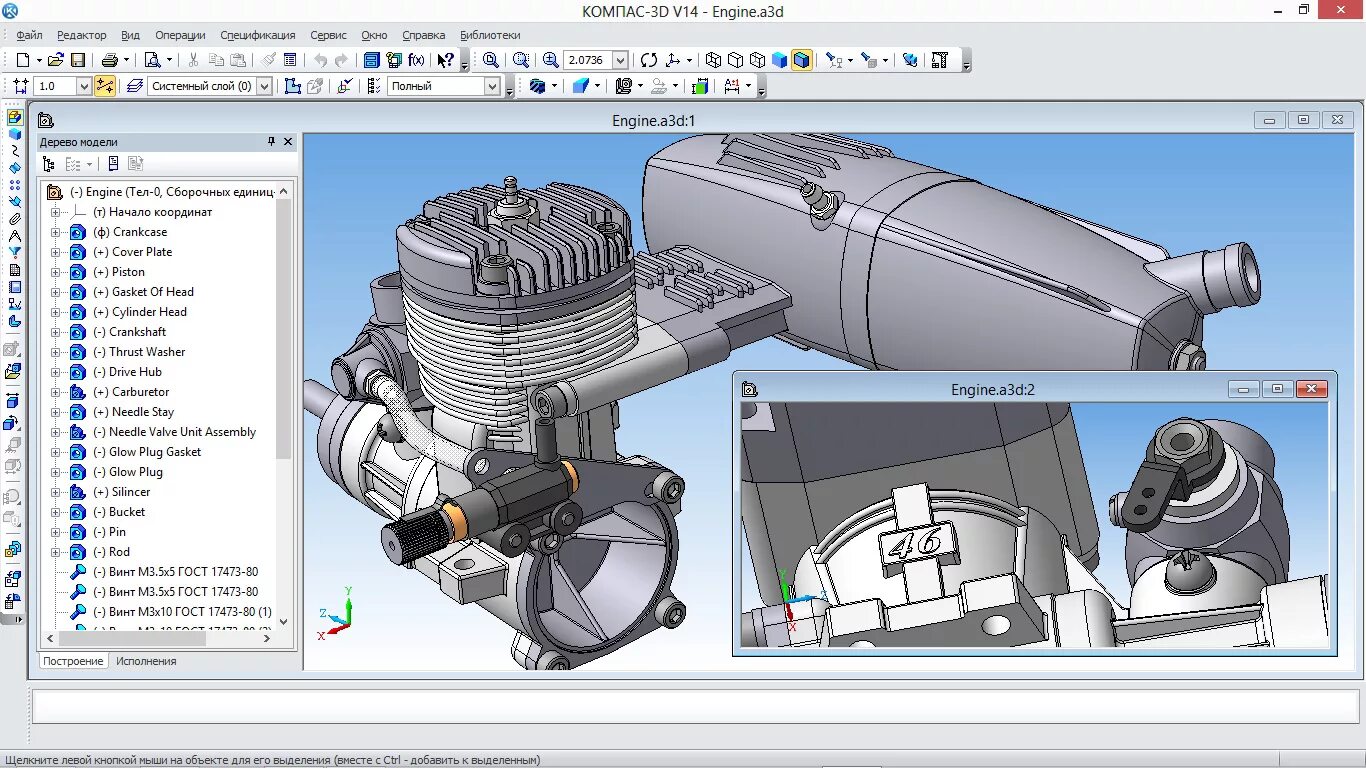
Task: Switch to the Исполнения tab
Action: click(x=146, y=661)
